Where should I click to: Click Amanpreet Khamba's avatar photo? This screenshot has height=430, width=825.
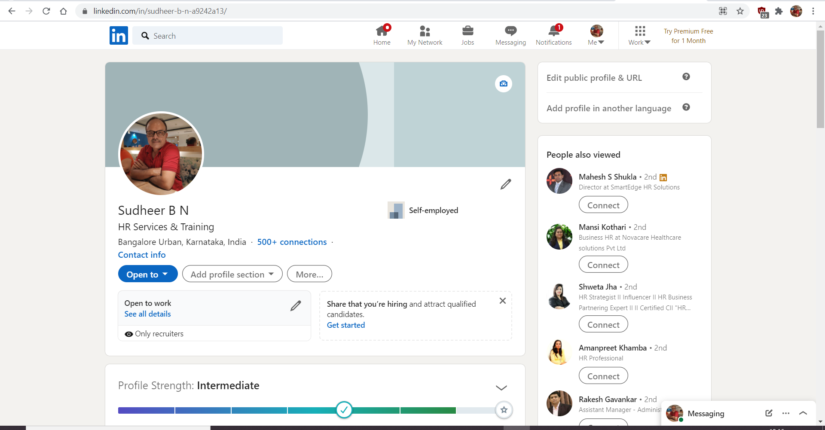[559, 352]
